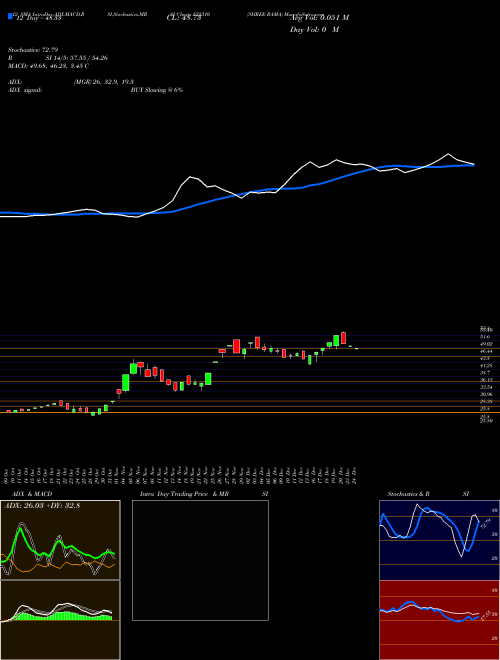Select the 'Stochastics: 72.79' reading

(35, 51)
